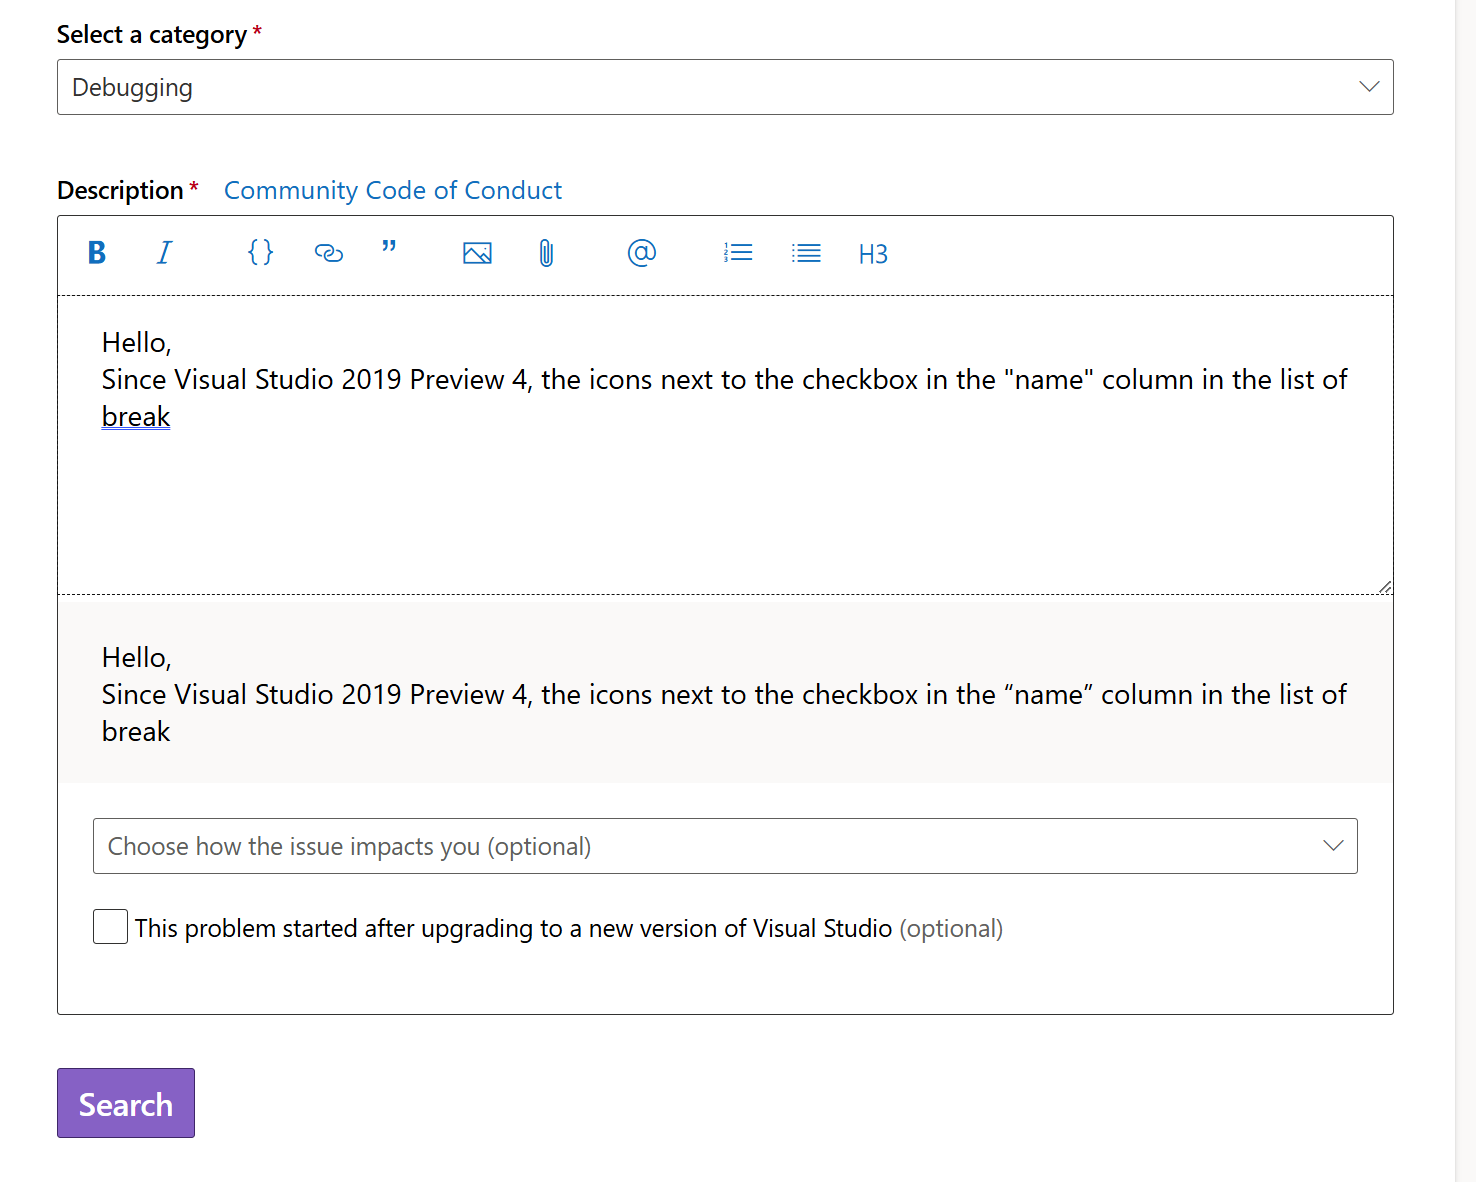Screen dimensions: 1476x1182
Task: Click the rendered preview text area
Action: 724,694
